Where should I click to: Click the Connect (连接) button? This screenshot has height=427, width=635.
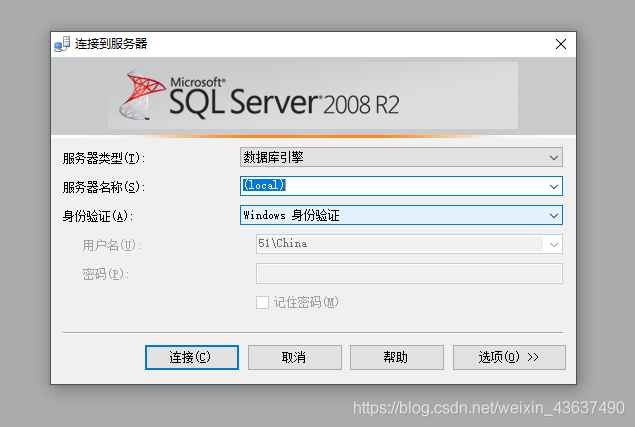pyautogui.click(x=192, y=357)
